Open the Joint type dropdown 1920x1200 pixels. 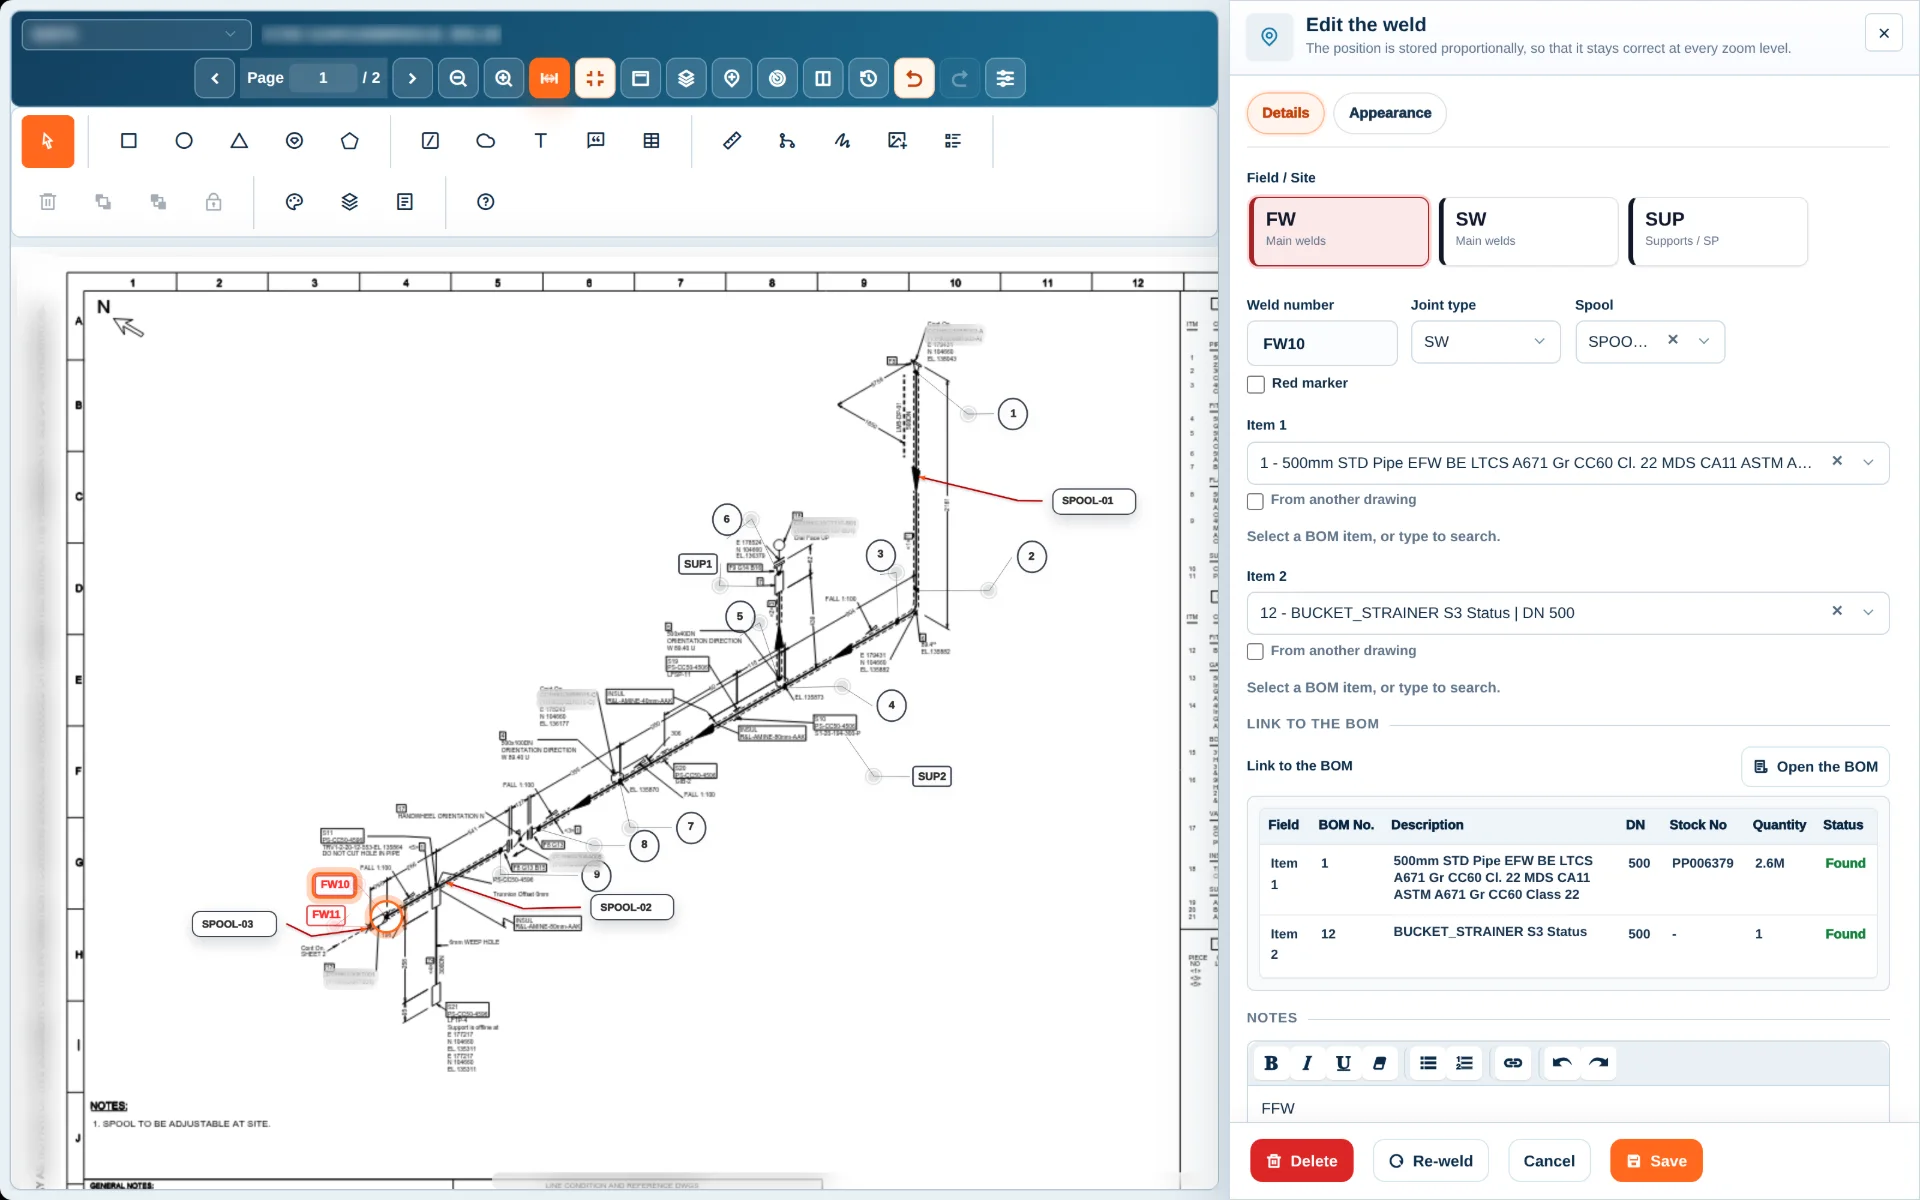[x=1485, y=342]
